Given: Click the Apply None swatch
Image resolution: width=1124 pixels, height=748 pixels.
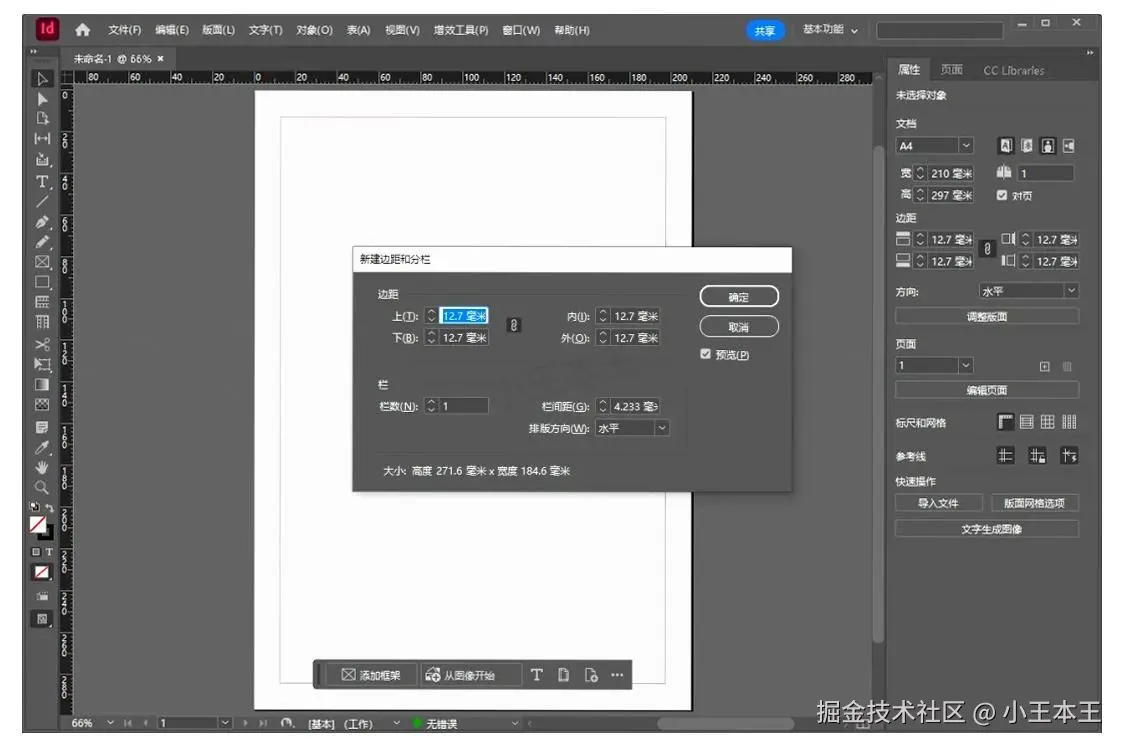Looking at the screenshot, I should [42, 572].
